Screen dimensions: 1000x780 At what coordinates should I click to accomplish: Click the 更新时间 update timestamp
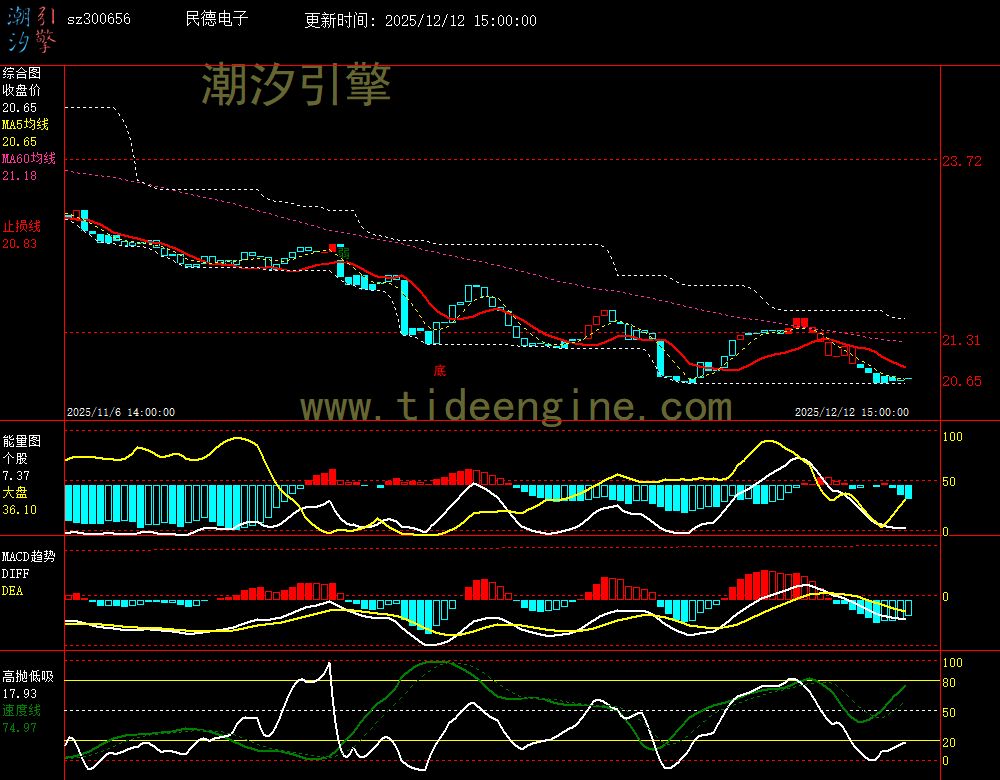[420, 21]
